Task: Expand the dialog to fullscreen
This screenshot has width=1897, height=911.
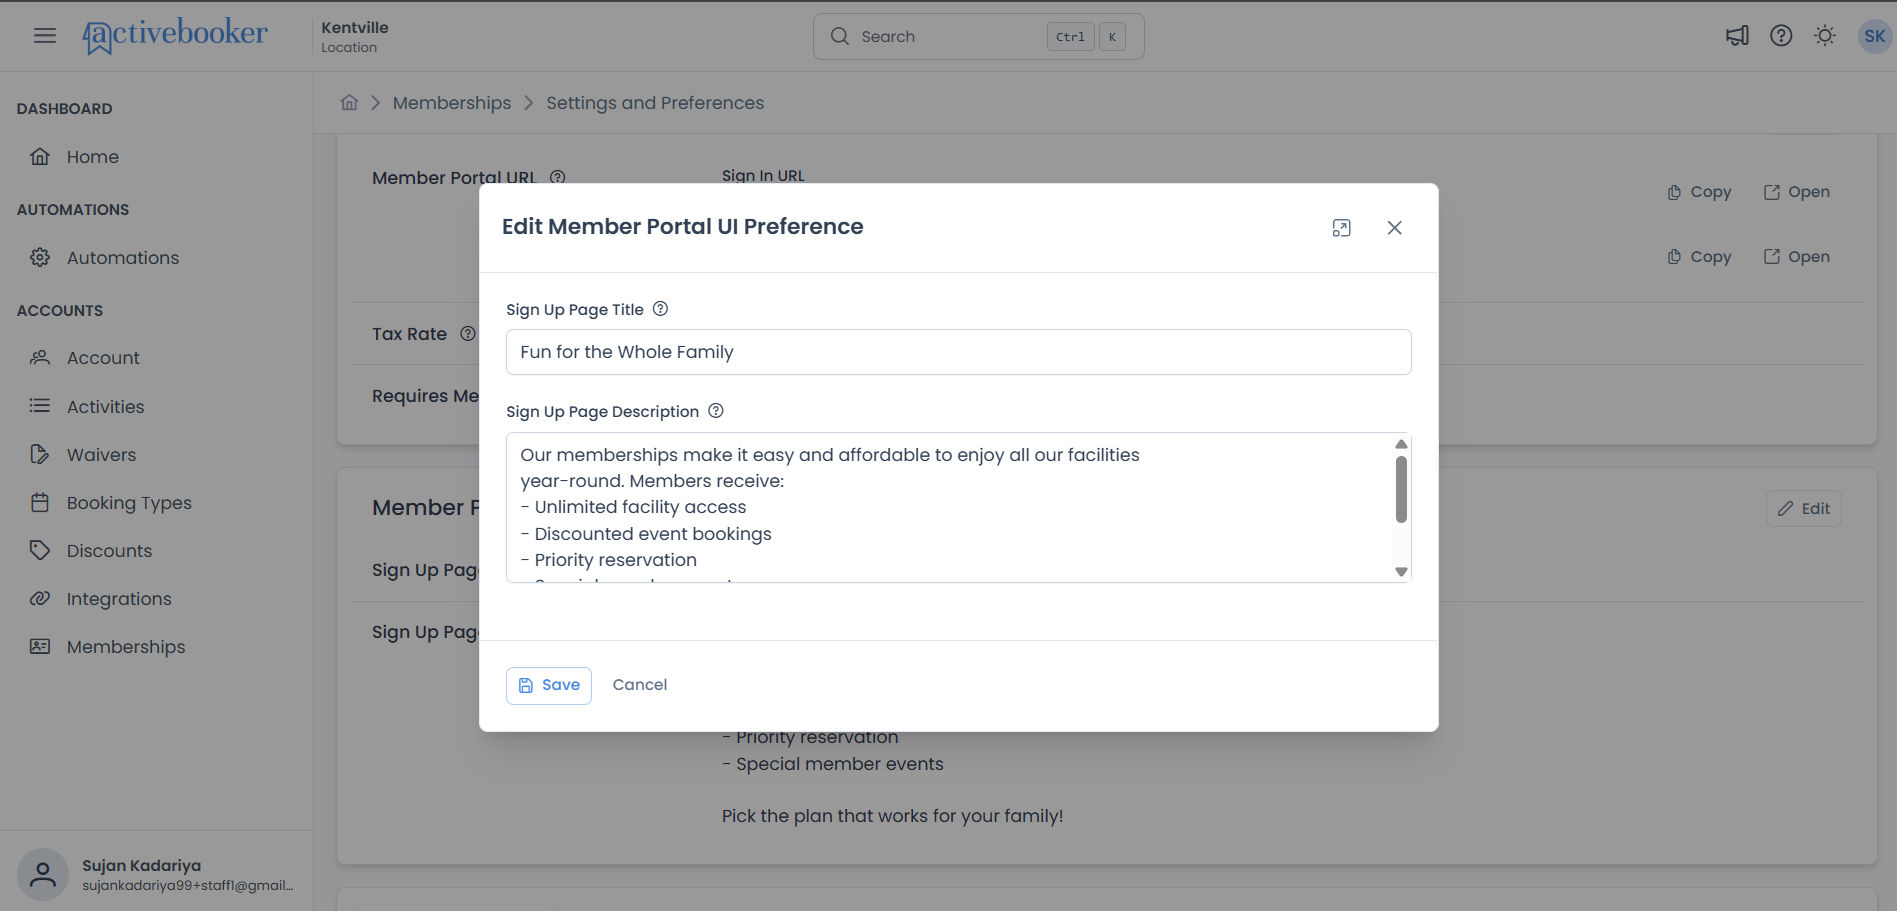Action: 1342,228
